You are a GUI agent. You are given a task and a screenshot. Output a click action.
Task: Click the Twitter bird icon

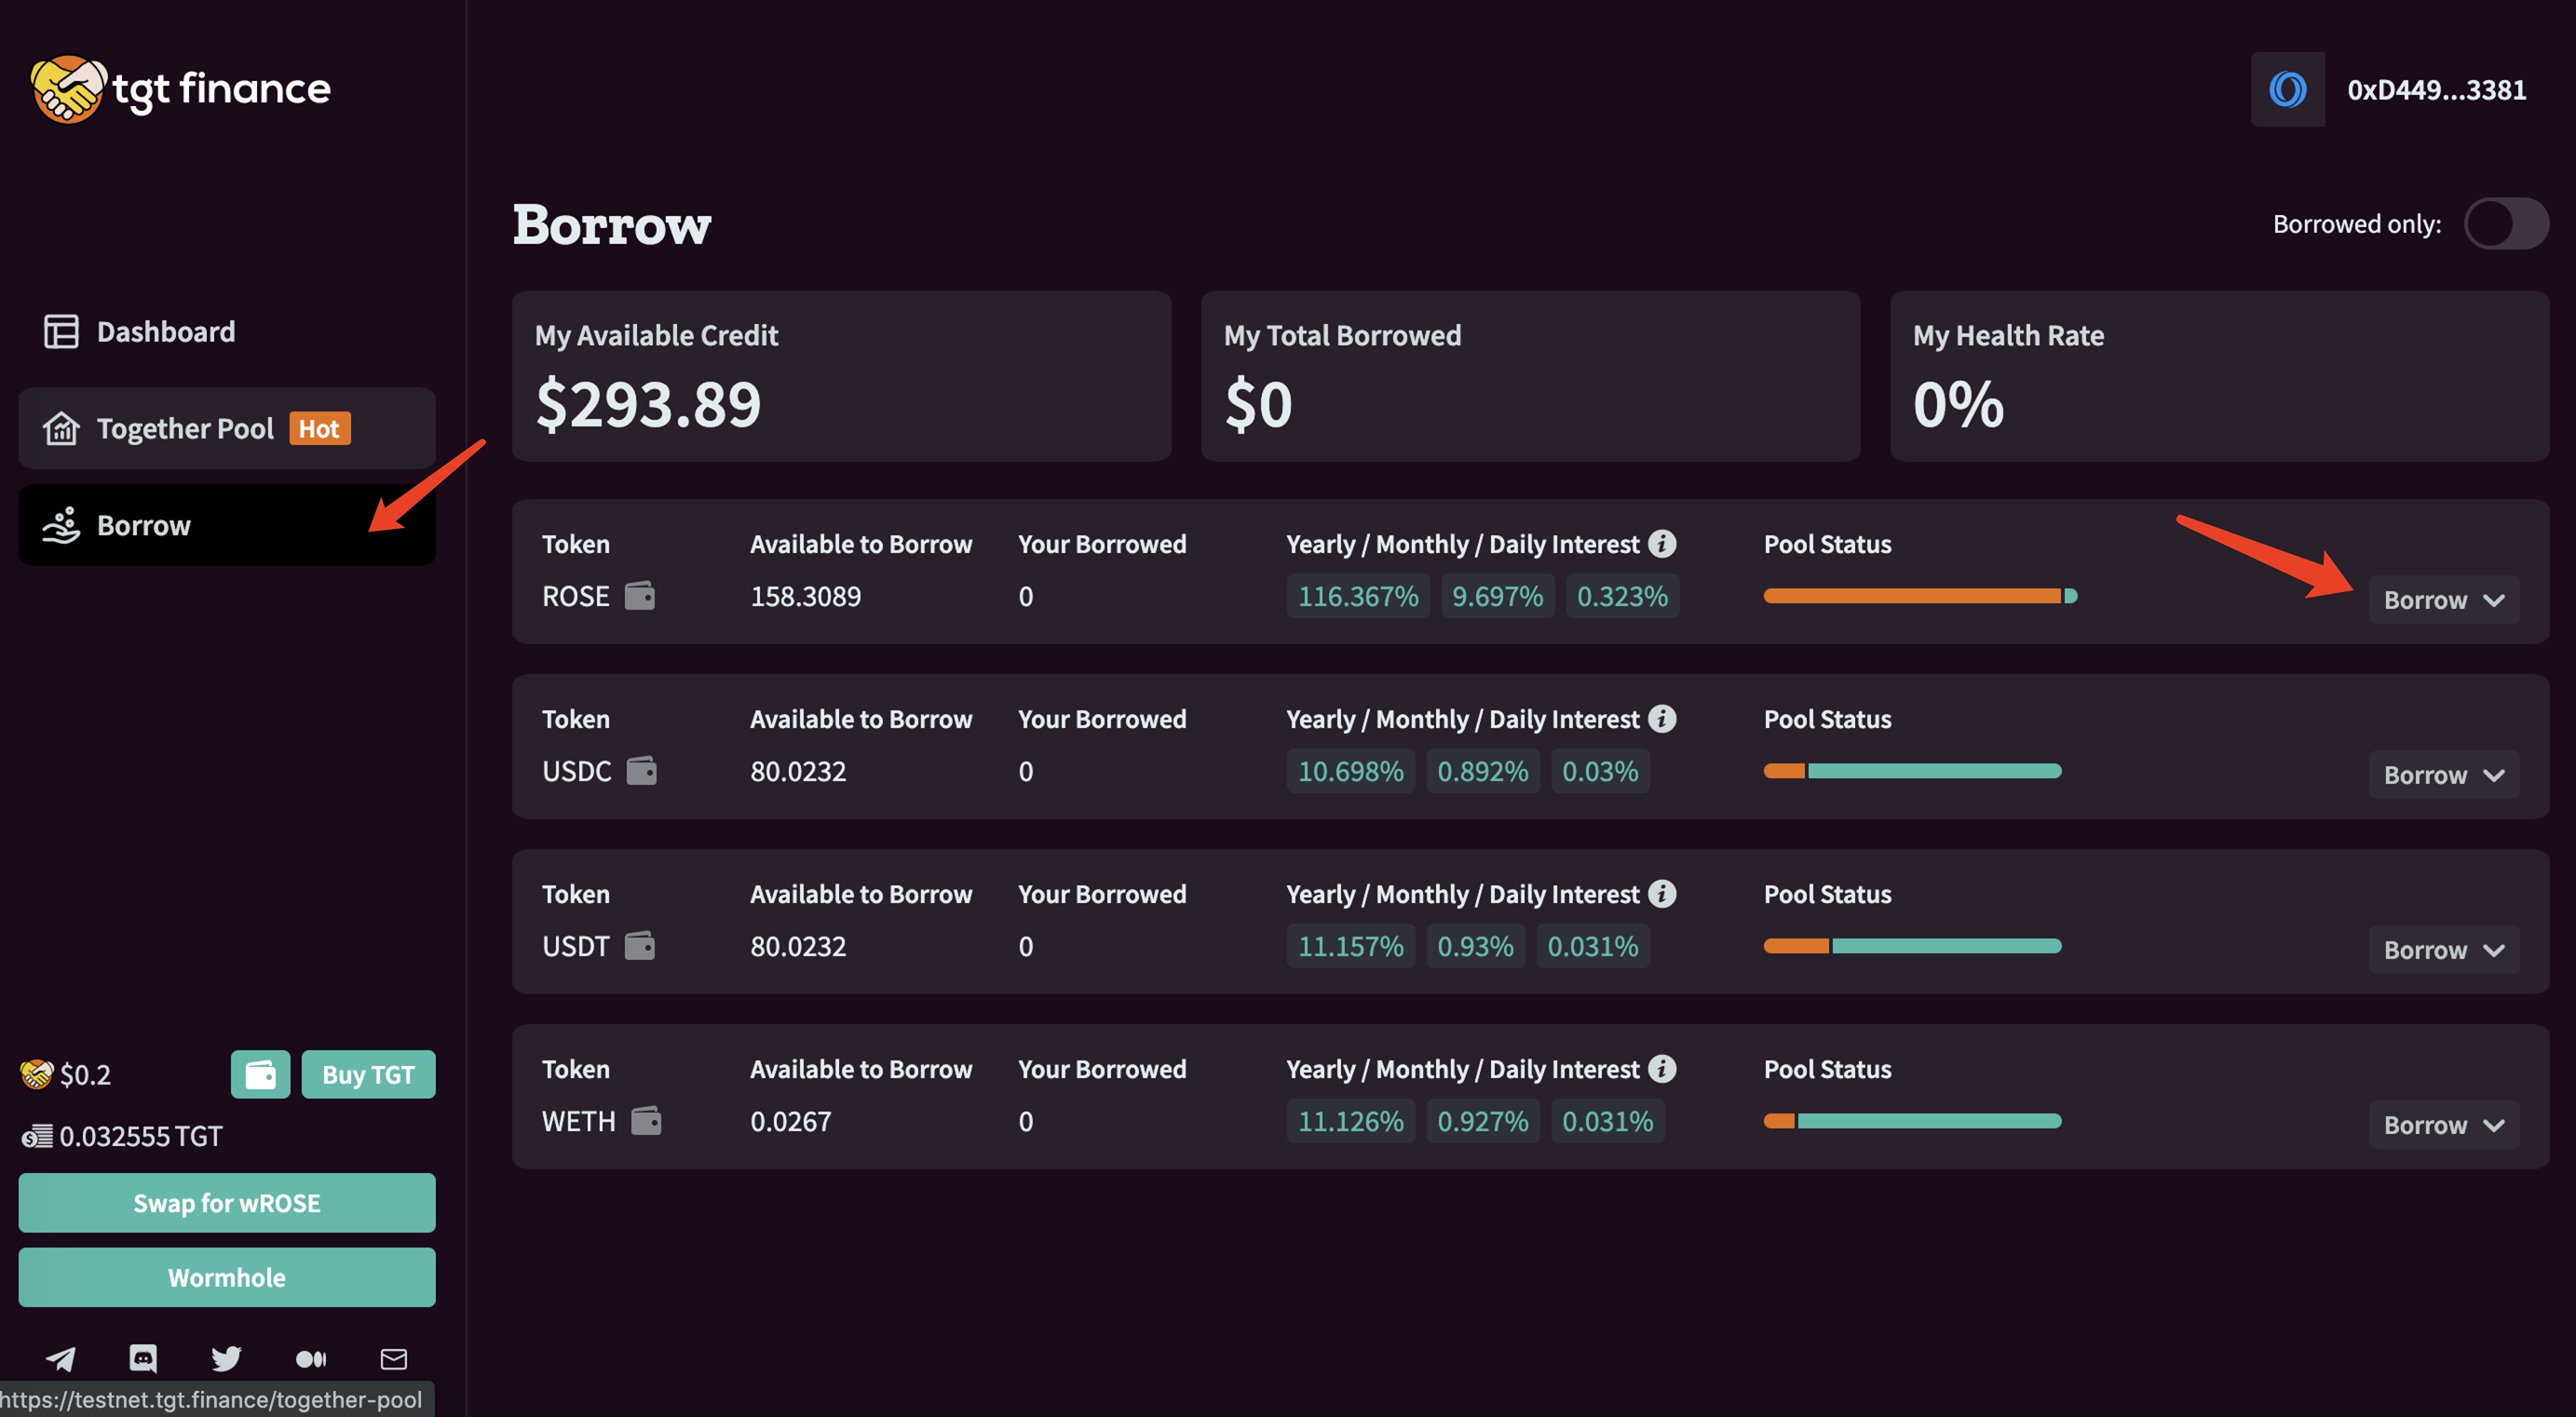[x=226, y=1358]
